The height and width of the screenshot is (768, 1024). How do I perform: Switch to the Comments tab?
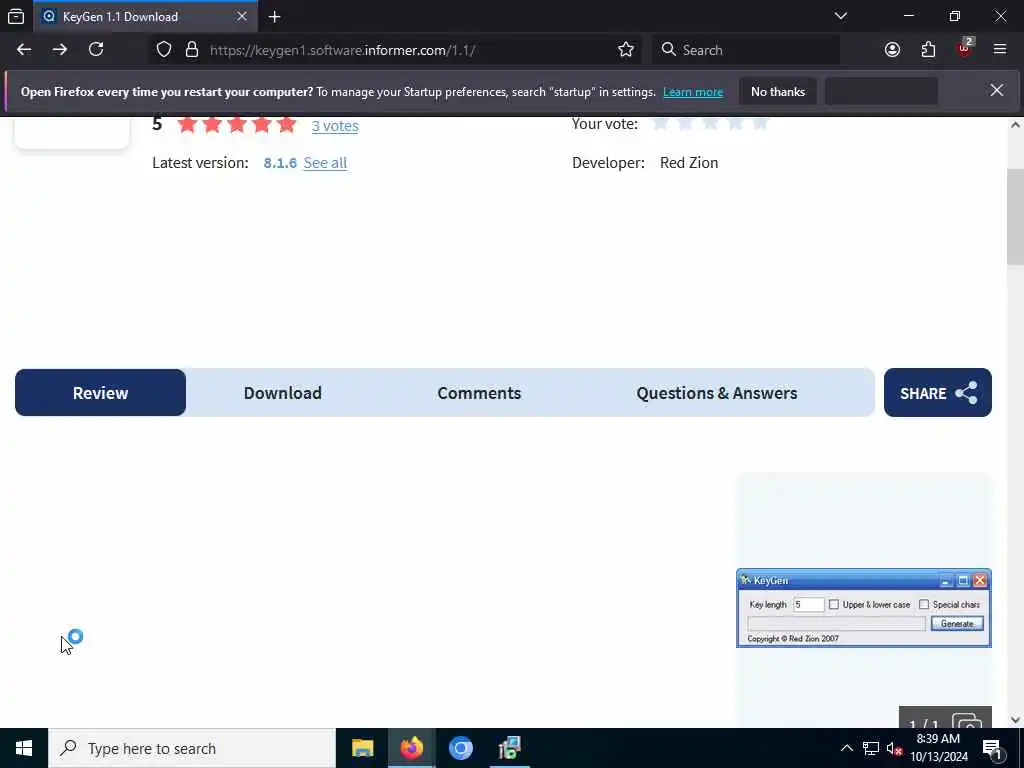tap(479, 392)
